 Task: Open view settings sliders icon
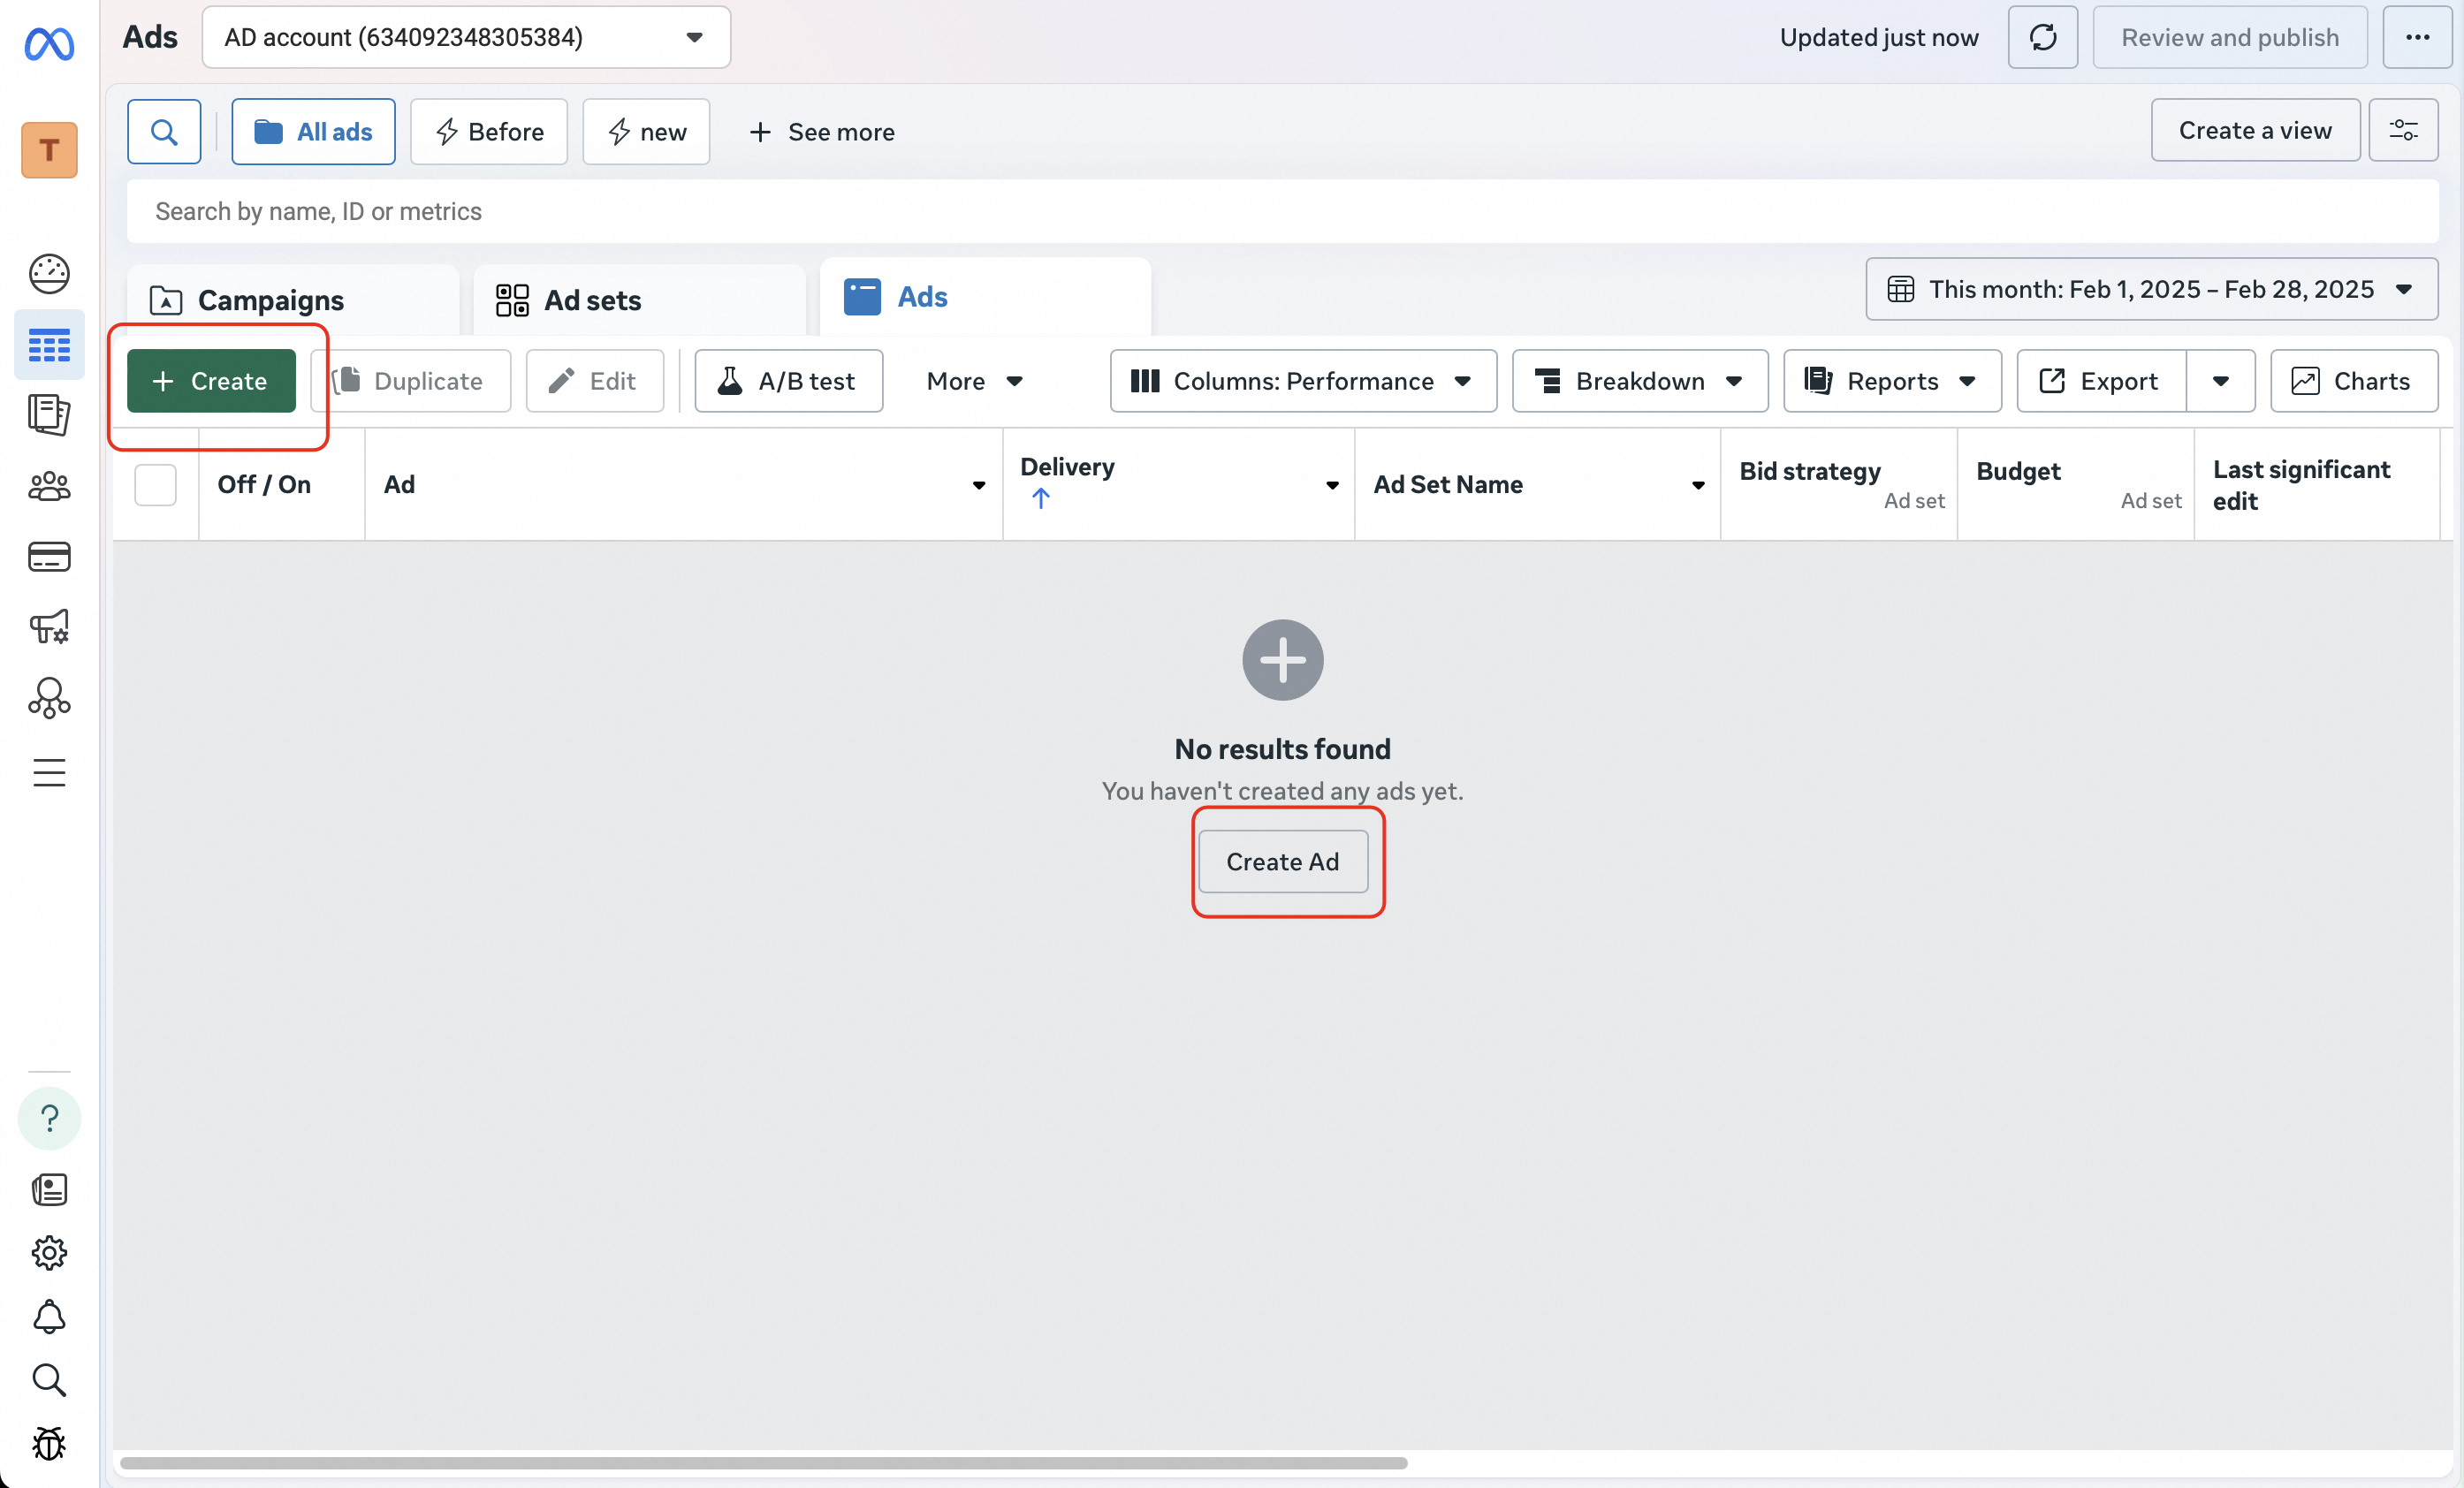point(2403,131)
